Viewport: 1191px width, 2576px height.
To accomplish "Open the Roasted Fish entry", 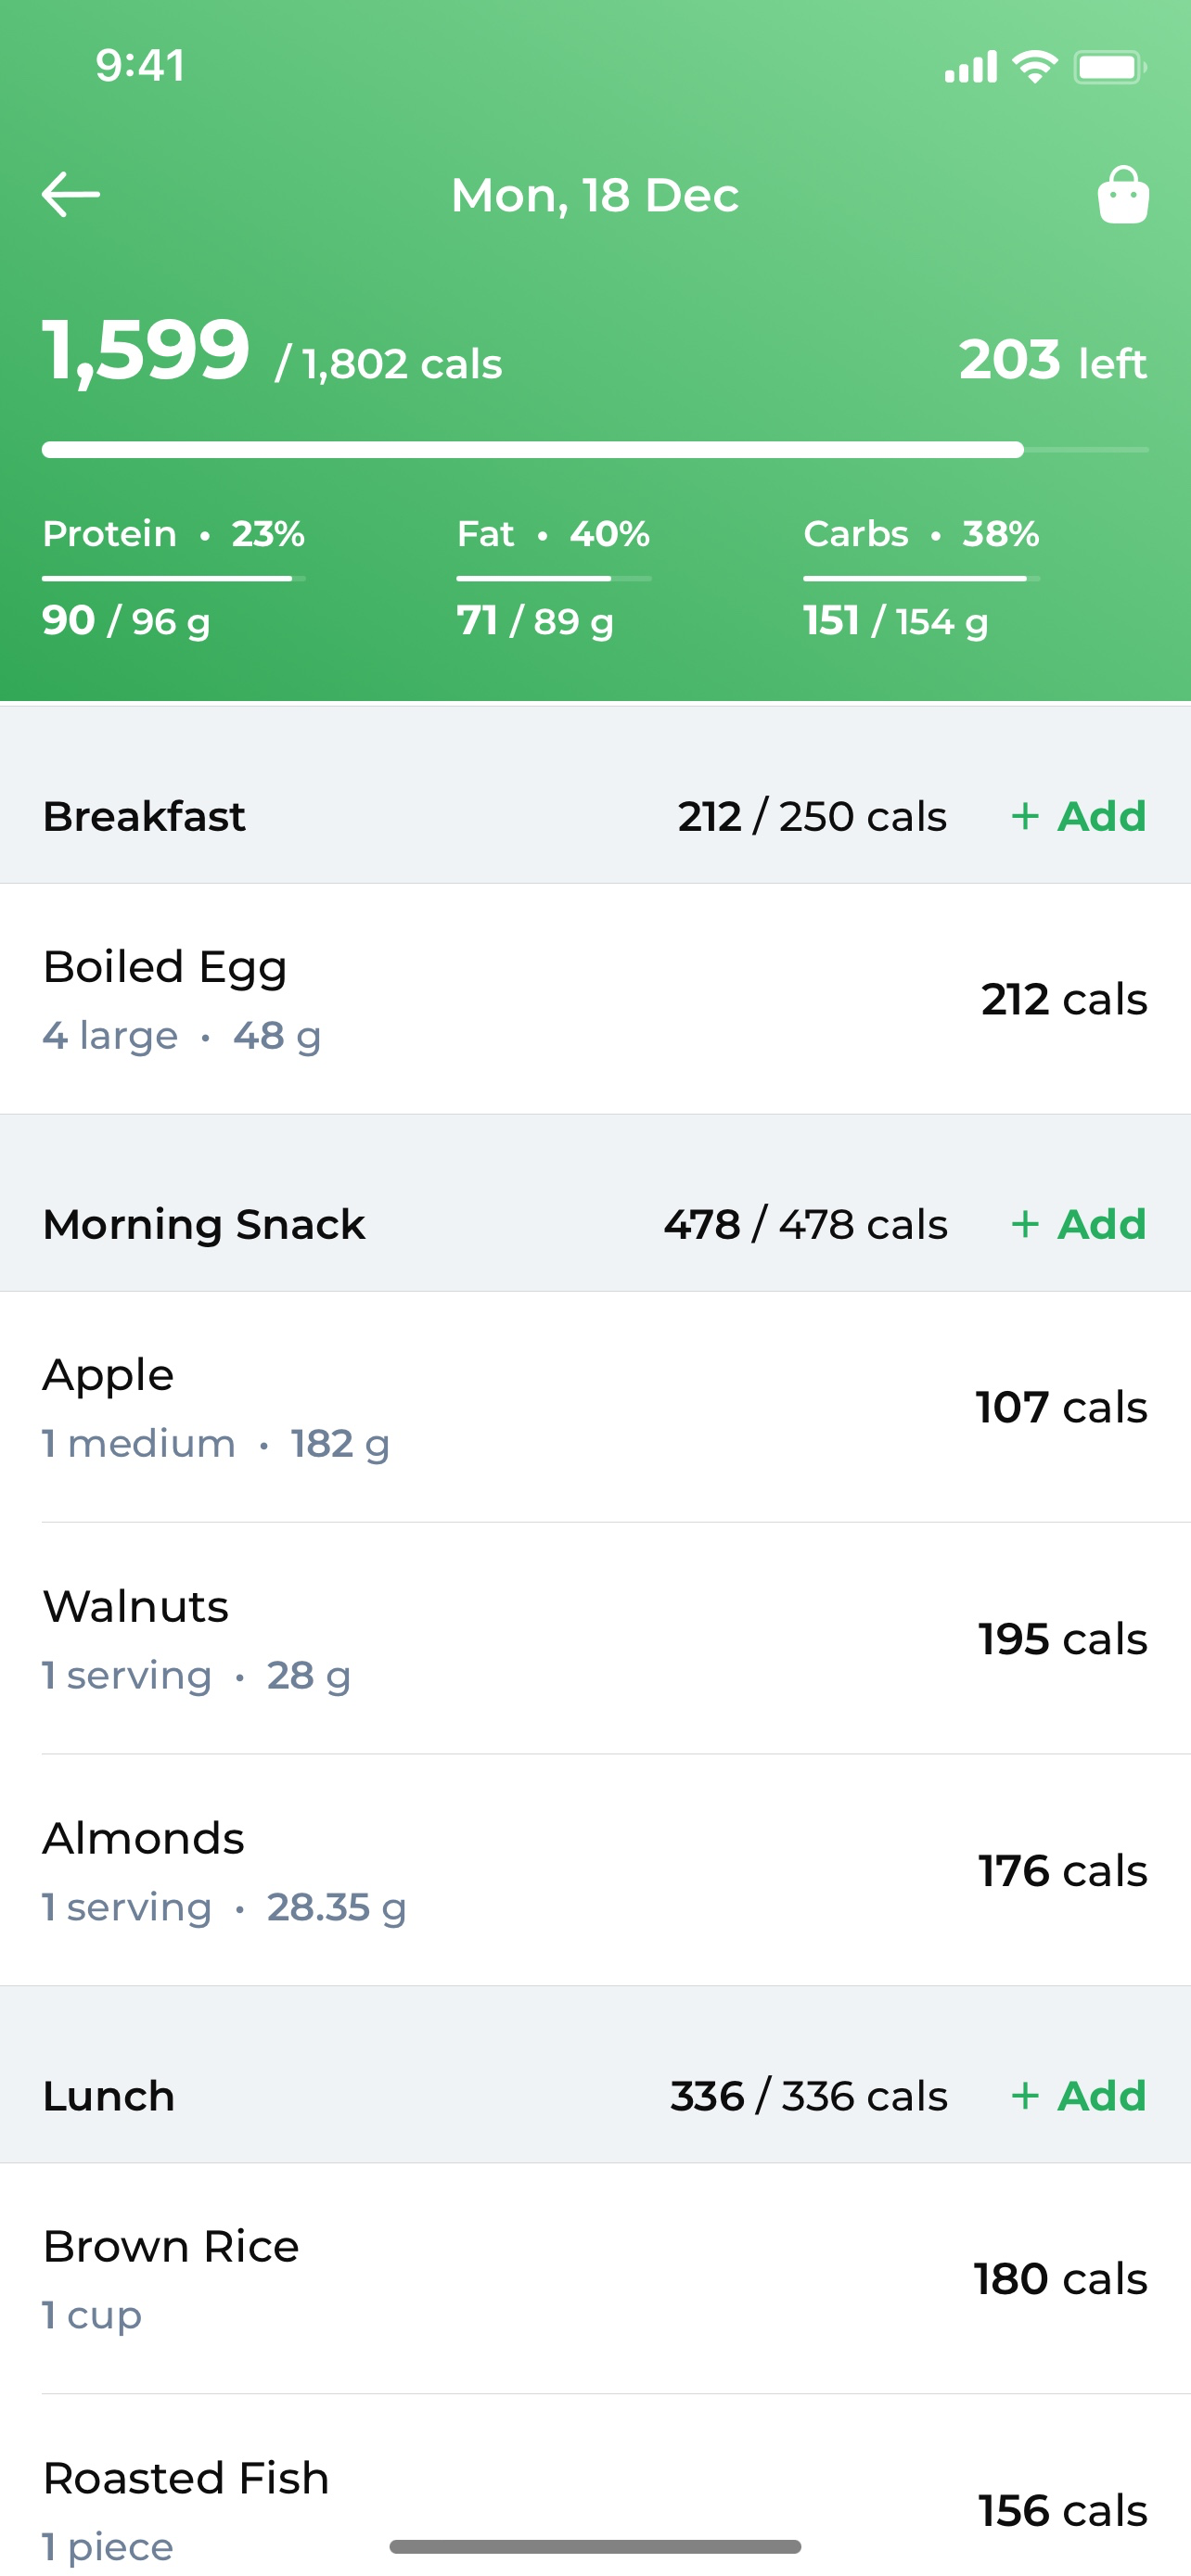I will pos(595,2486).
